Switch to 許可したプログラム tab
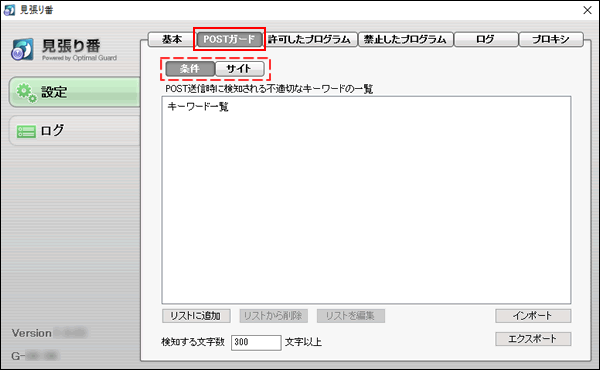This screenshot has width=600, height=370. (309, 39)
